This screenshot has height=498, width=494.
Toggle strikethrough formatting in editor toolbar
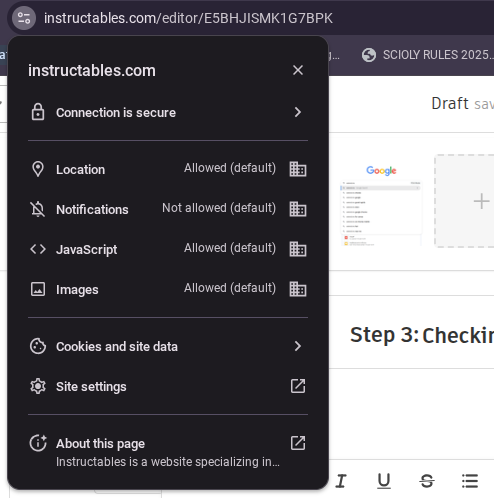[427, 481]
